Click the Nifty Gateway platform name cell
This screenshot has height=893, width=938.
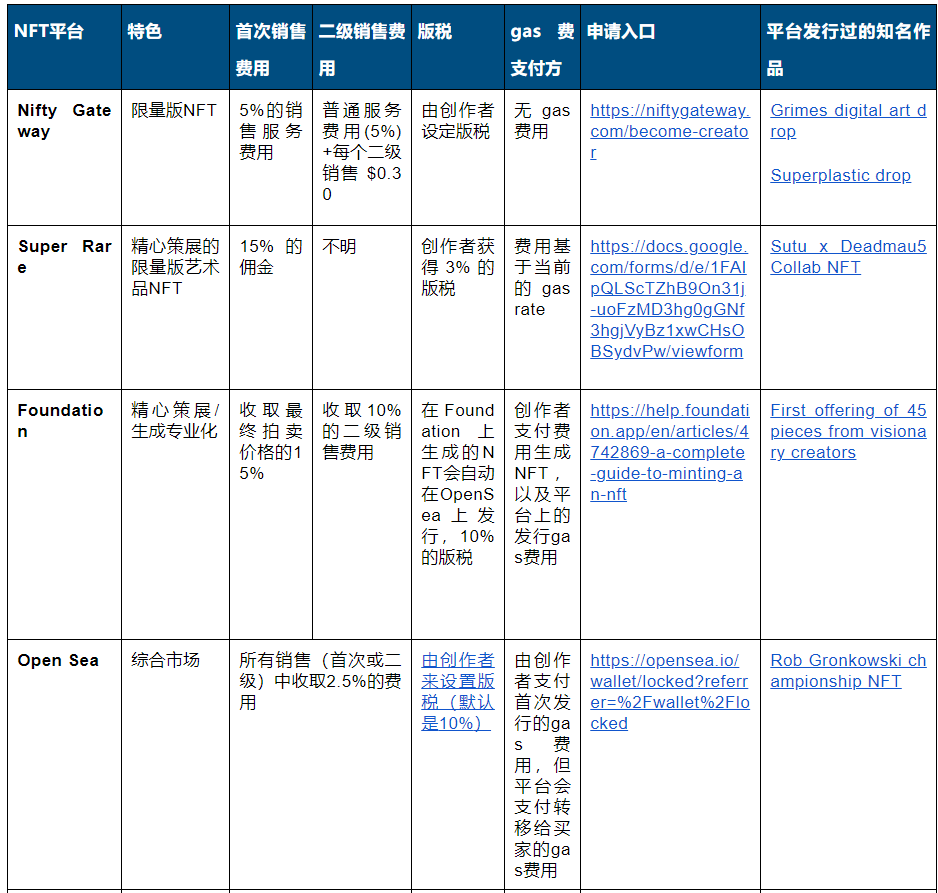[x=65, y=157]
